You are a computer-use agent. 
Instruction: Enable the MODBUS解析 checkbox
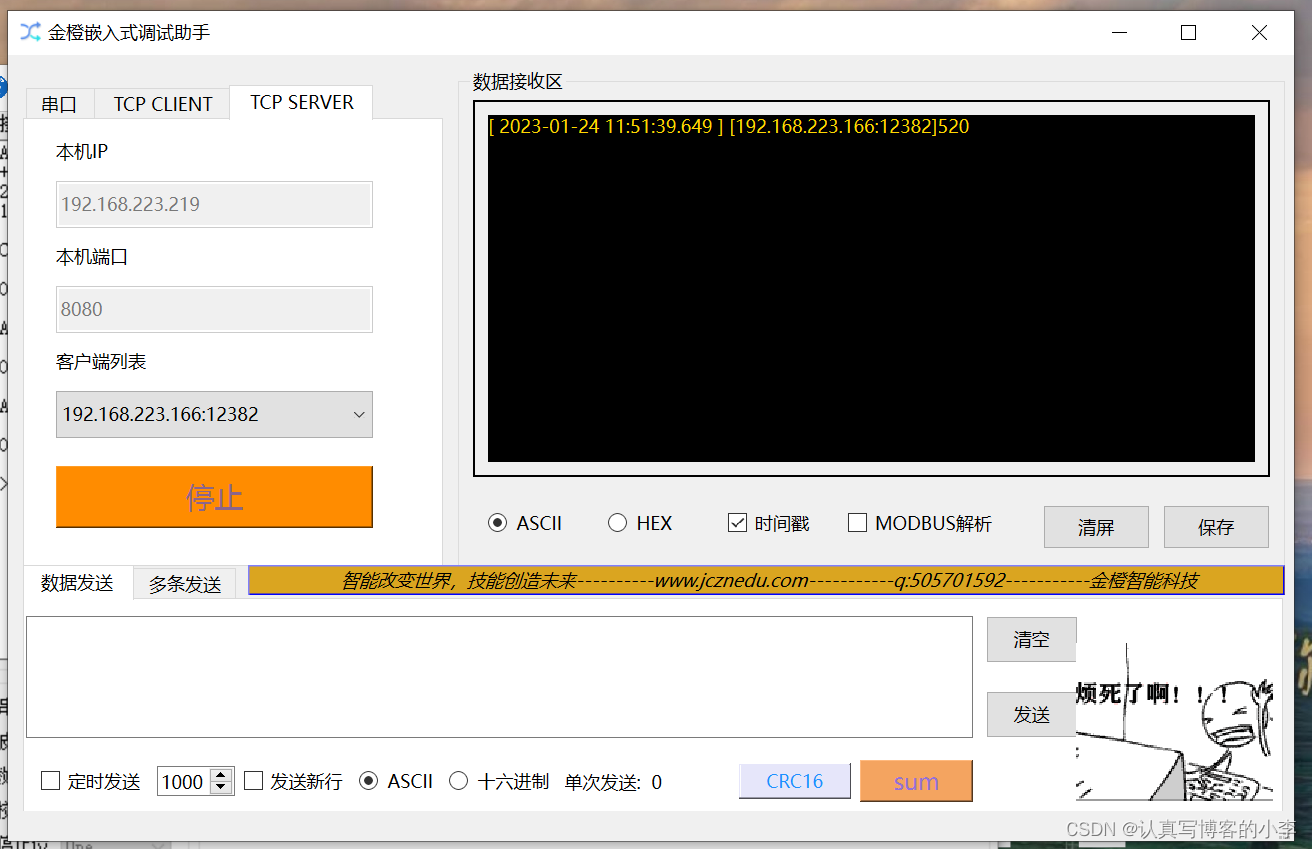(920, 523)
